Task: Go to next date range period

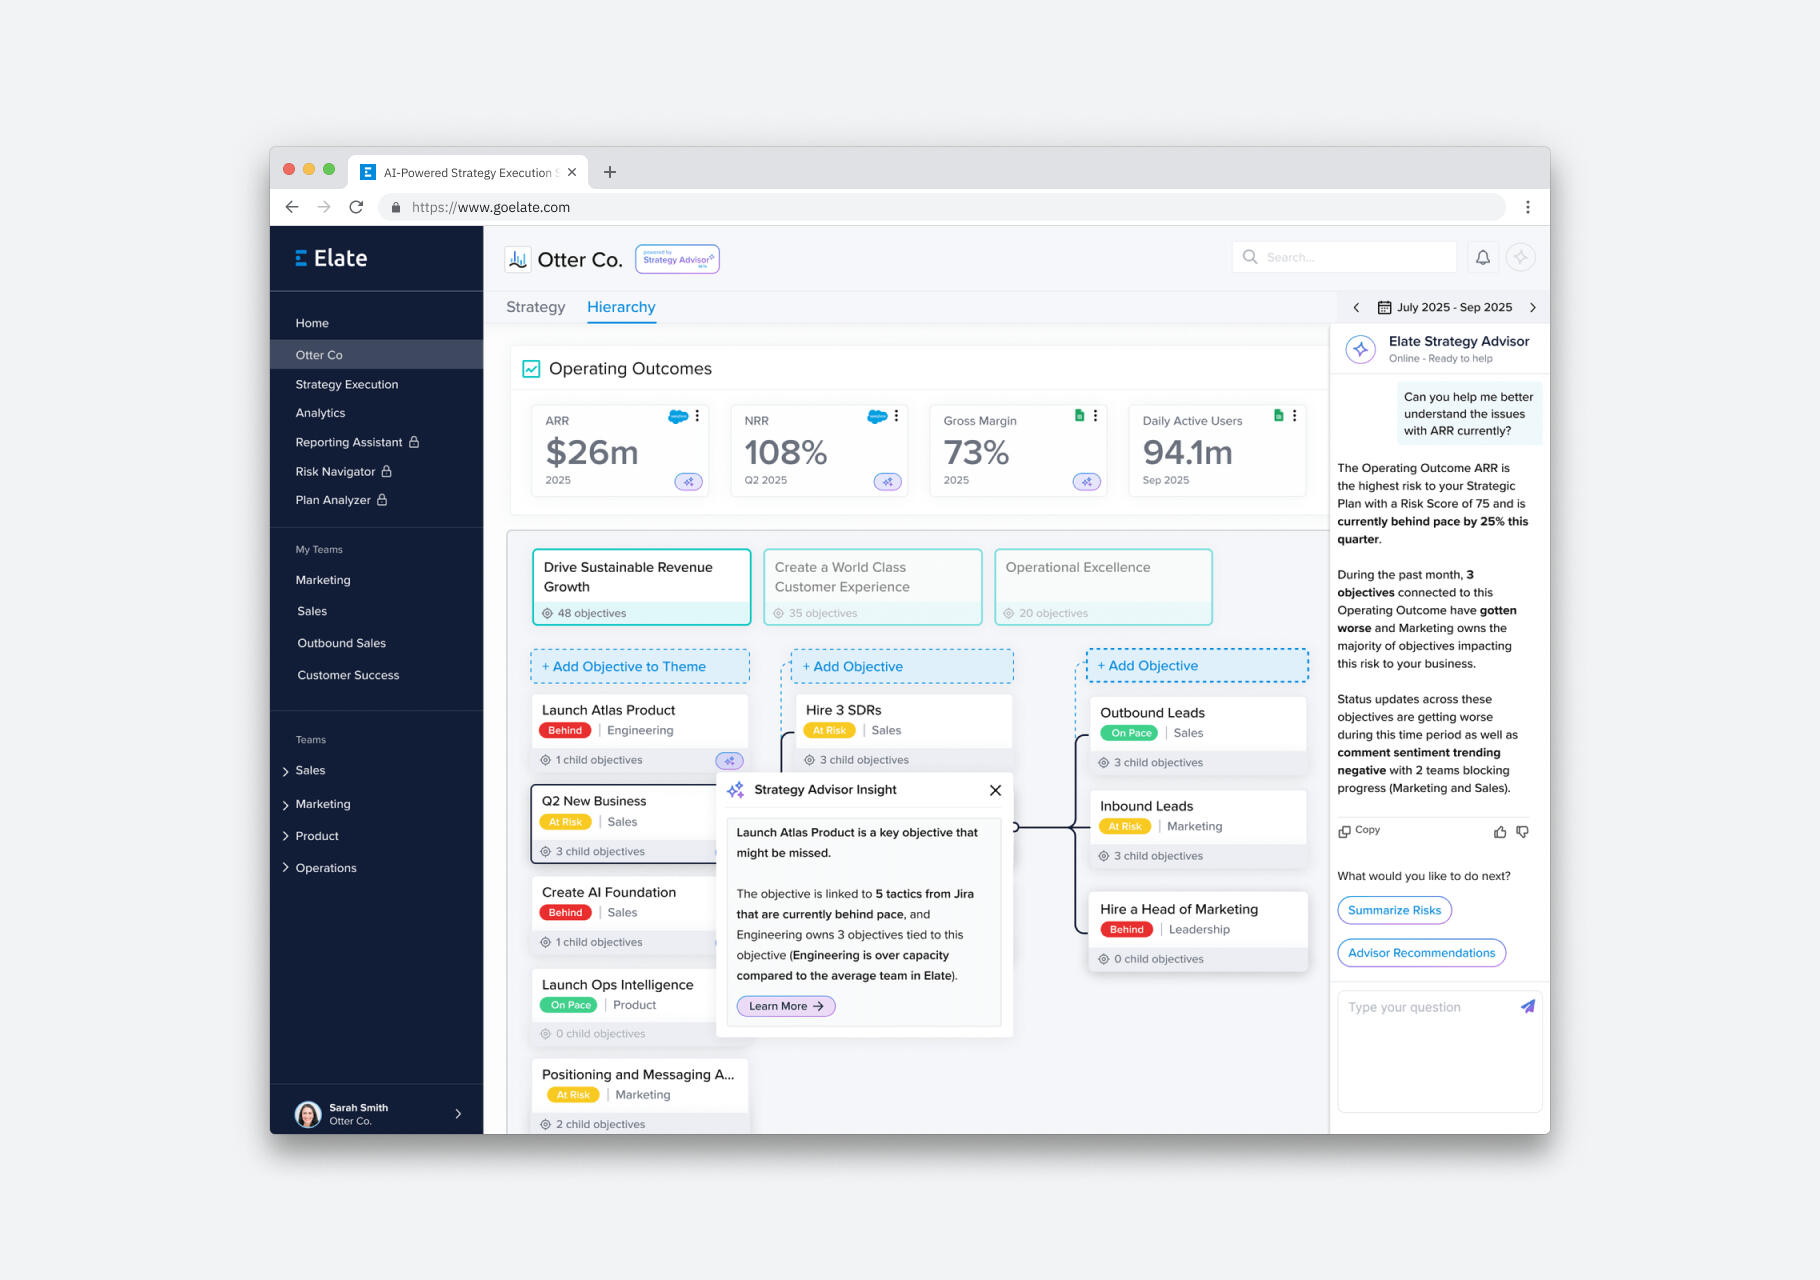Action: 1532,308
